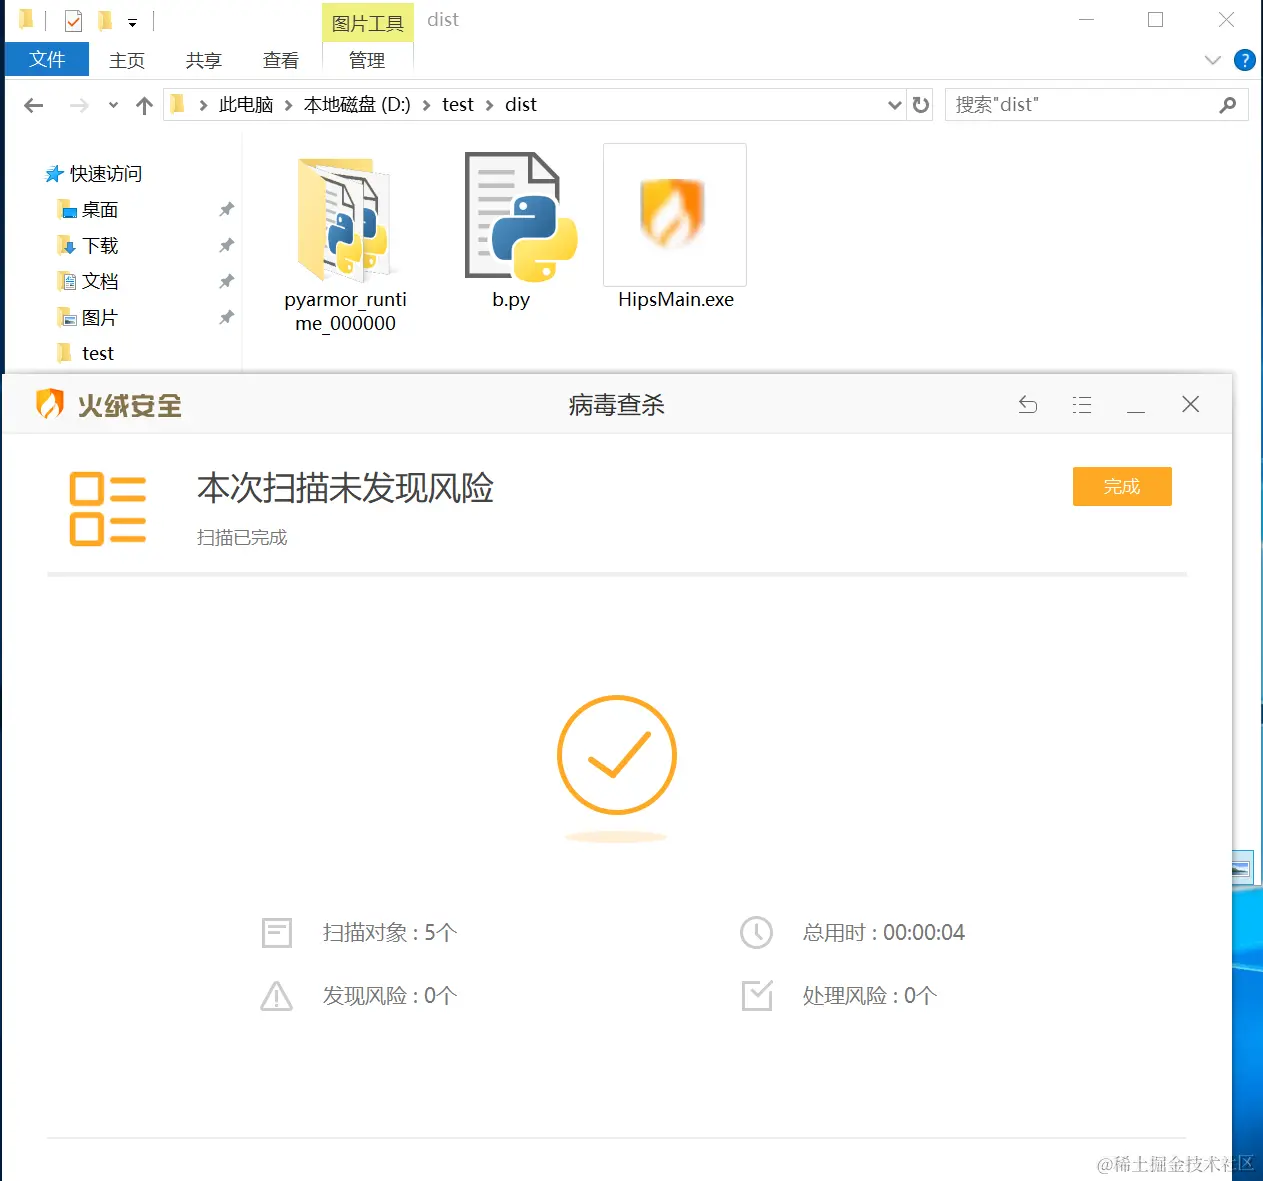Expand chevron after 此电脑 breadcrumb
Image resolution: width=1263 pixels, height=1181 pixels.
click(288, 105)
